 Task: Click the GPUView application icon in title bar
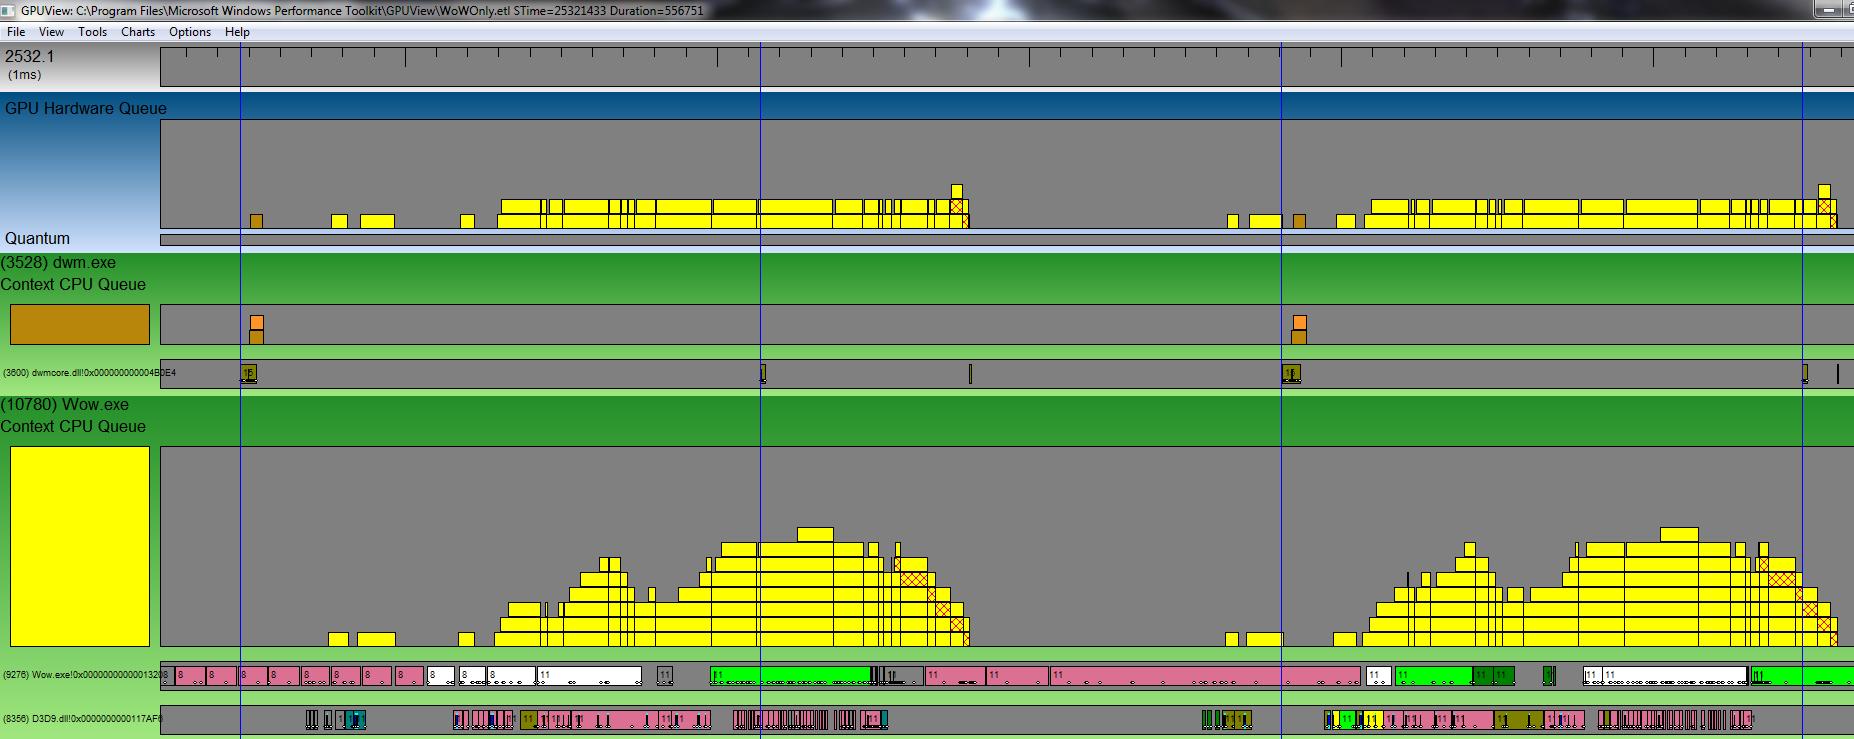[9, 10]
